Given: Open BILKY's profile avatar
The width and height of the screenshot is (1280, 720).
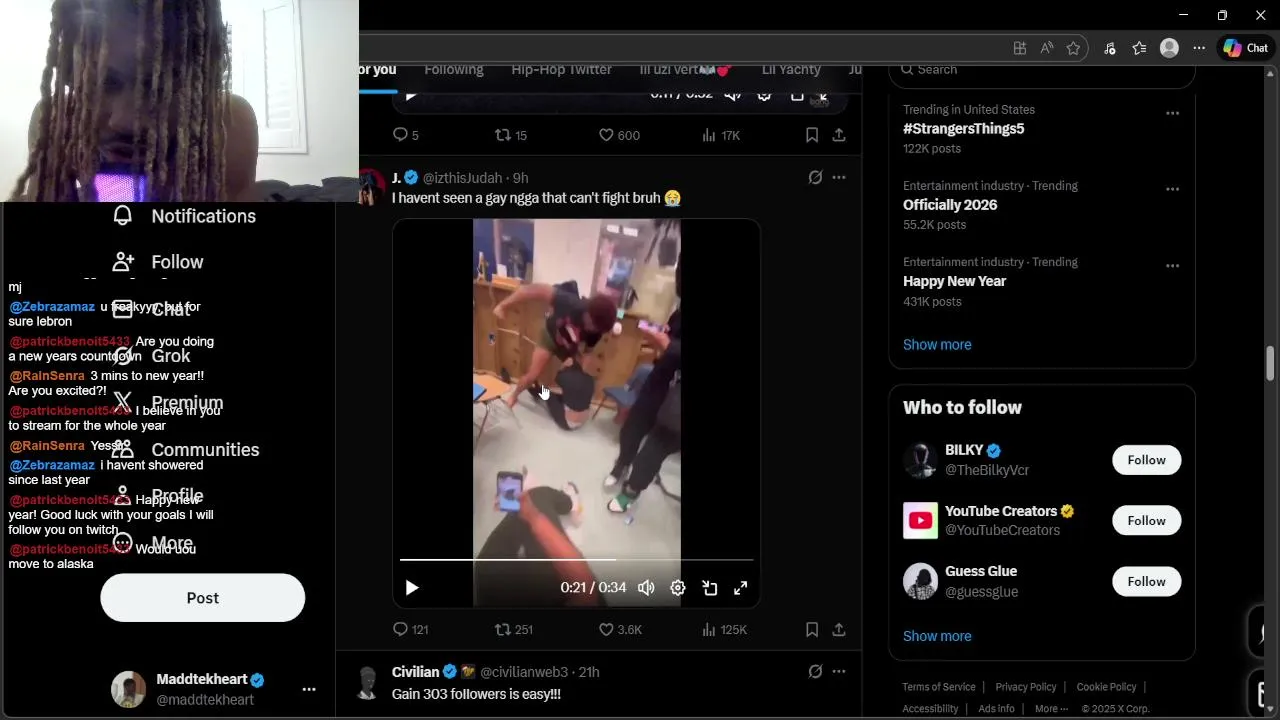Looking at the screenshot, I should point(920,460).
